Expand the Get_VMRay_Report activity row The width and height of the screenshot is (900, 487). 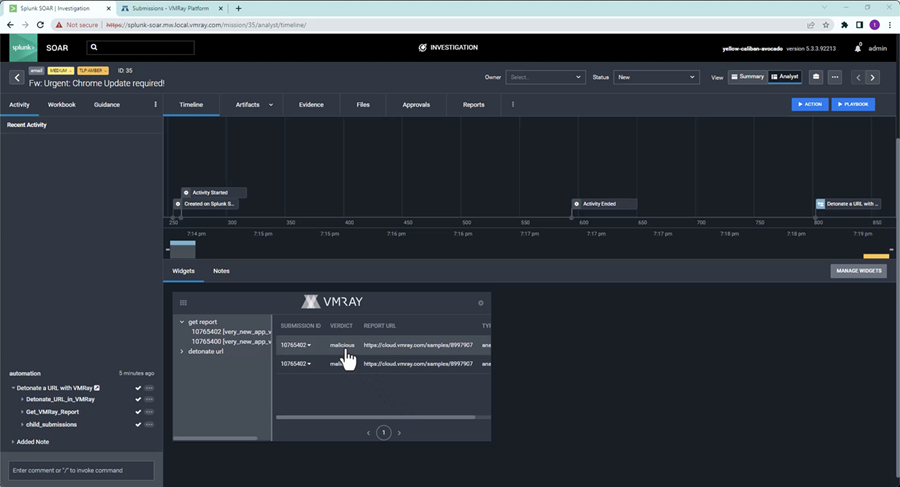click(x=22, y=412)
